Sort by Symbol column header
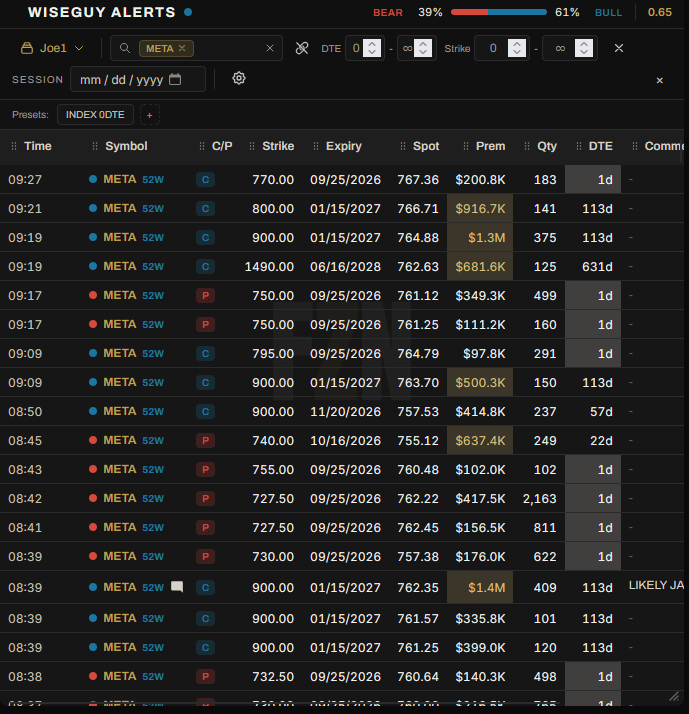This screenshot has width=689, height=714. 126,146
